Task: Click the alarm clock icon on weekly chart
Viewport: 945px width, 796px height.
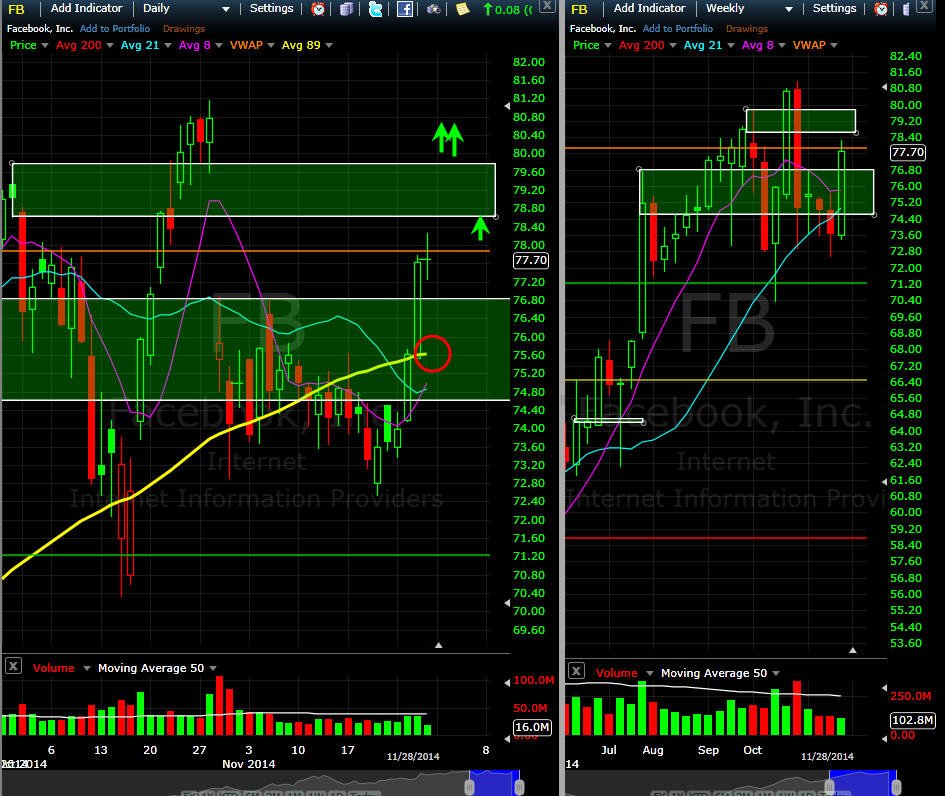Action: tap(881, 8)
